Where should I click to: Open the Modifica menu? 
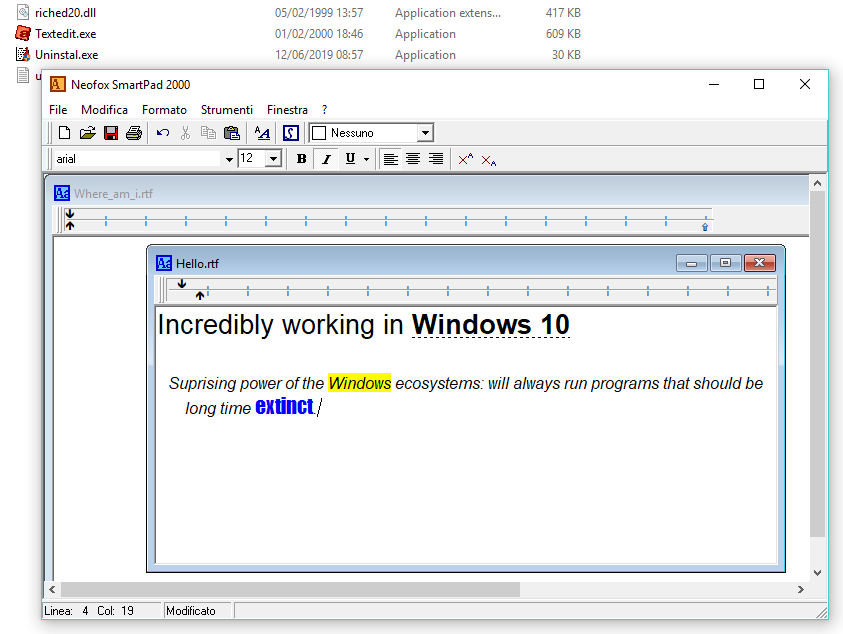pos(104,110)
